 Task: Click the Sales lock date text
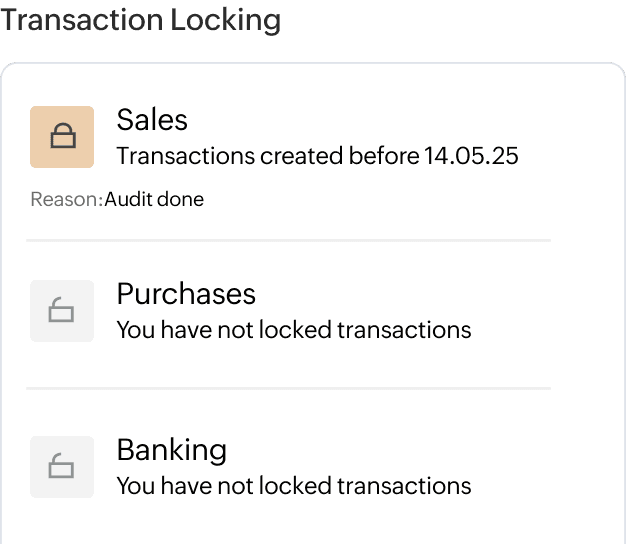[317, 156]
